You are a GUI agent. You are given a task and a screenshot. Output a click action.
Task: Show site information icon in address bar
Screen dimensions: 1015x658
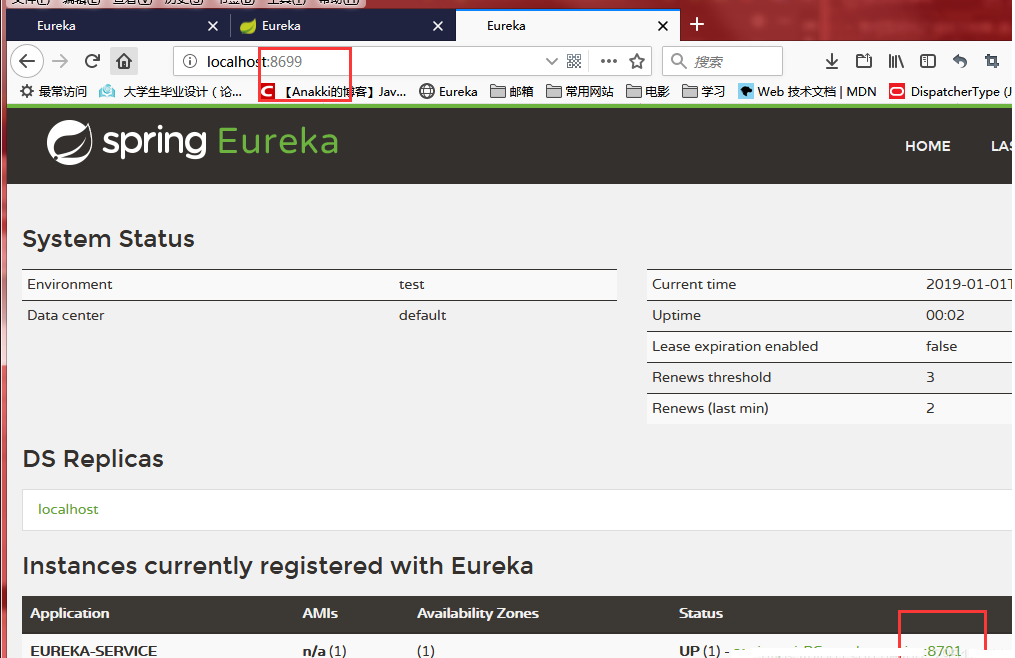190,62
